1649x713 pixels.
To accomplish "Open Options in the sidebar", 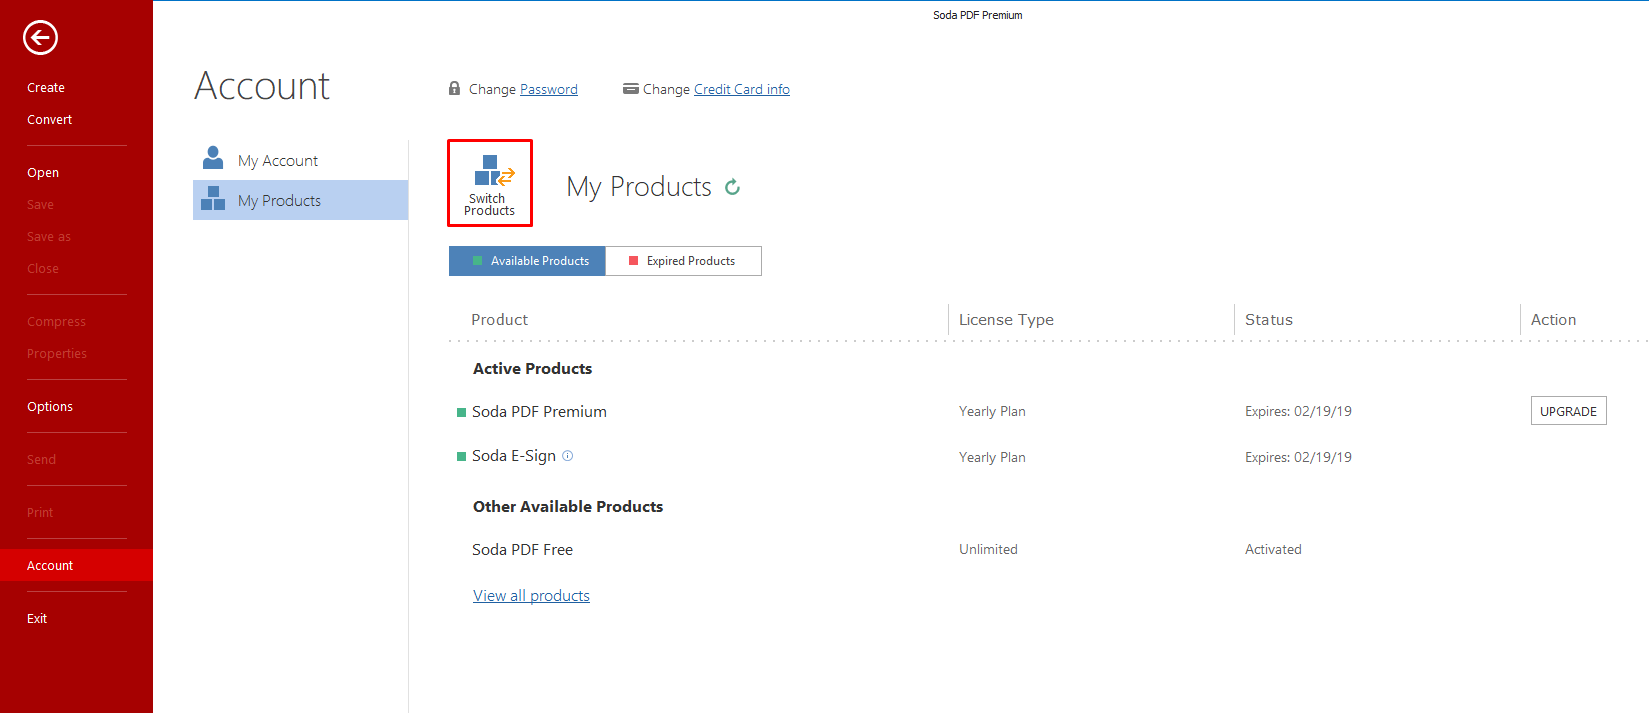I will point(50,407).
